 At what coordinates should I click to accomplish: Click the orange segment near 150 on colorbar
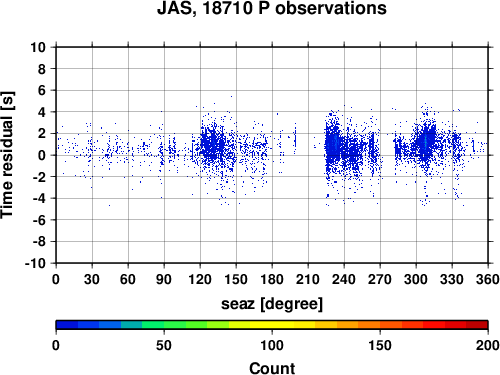380,325
